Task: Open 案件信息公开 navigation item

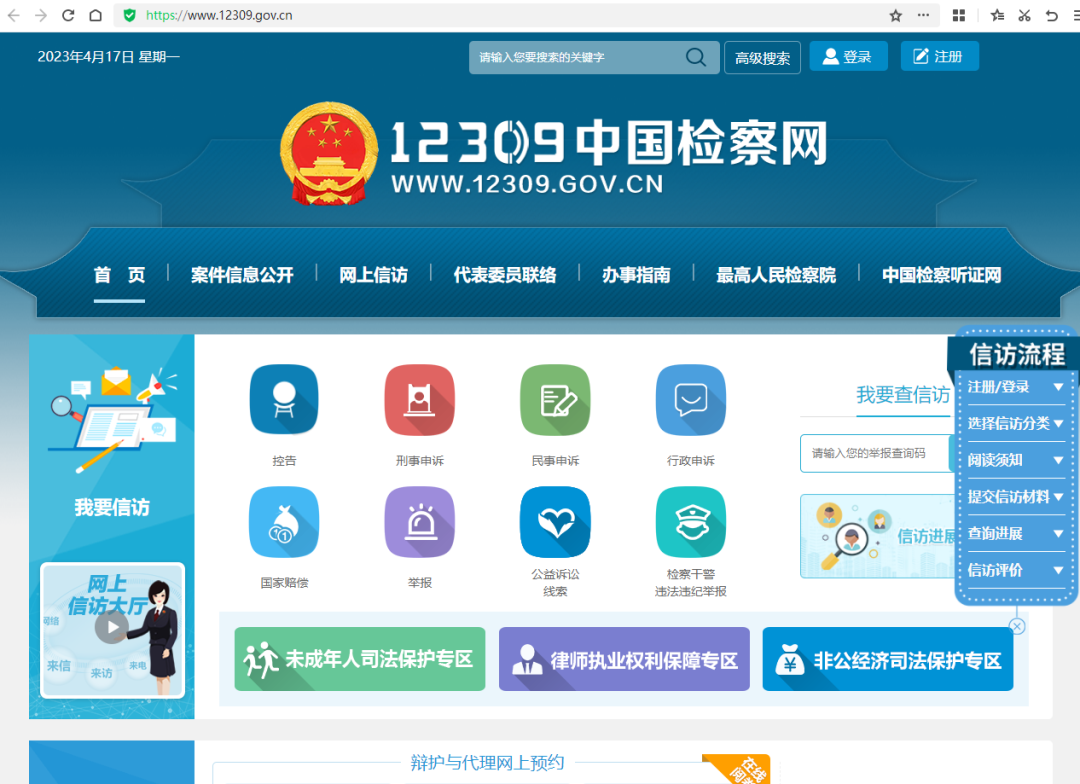Action: point(242,275)
